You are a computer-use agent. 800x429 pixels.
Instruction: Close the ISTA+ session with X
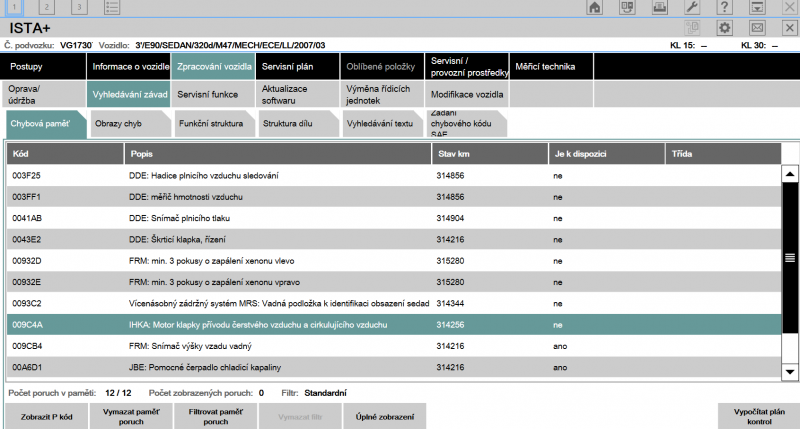[x=789, y=28]
